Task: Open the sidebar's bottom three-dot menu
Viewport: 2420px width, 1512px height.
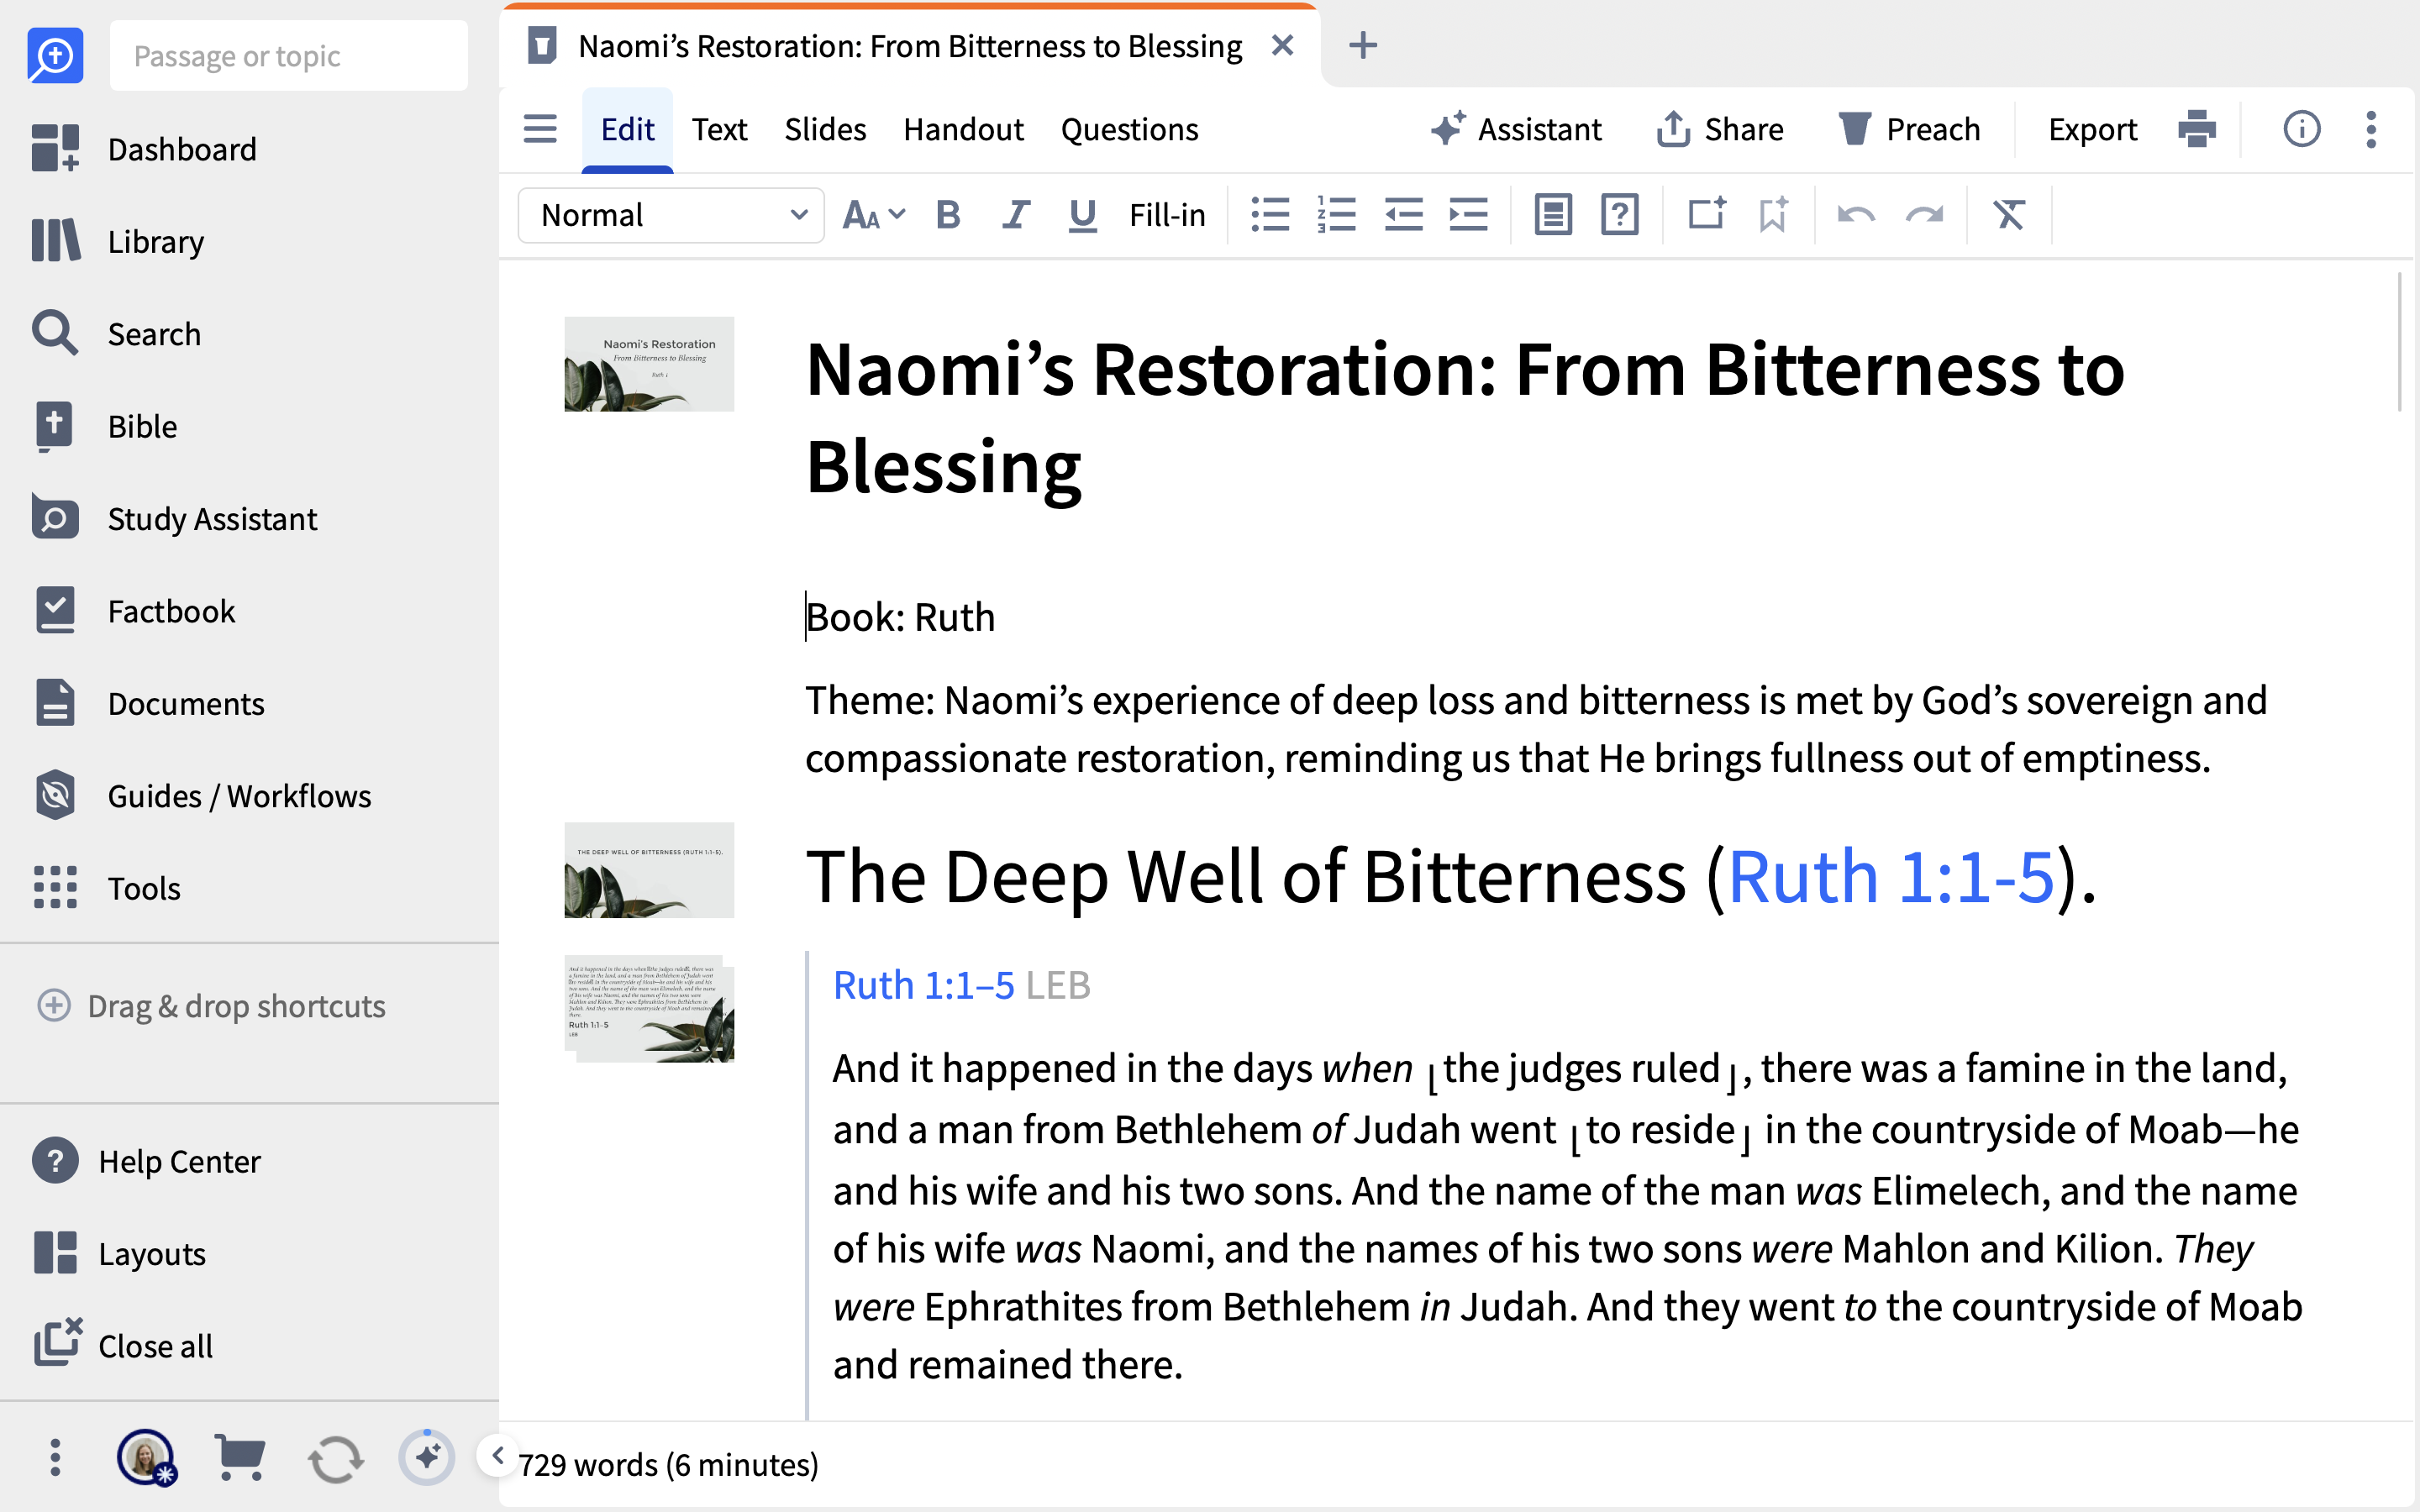Action: [55, 1458]
